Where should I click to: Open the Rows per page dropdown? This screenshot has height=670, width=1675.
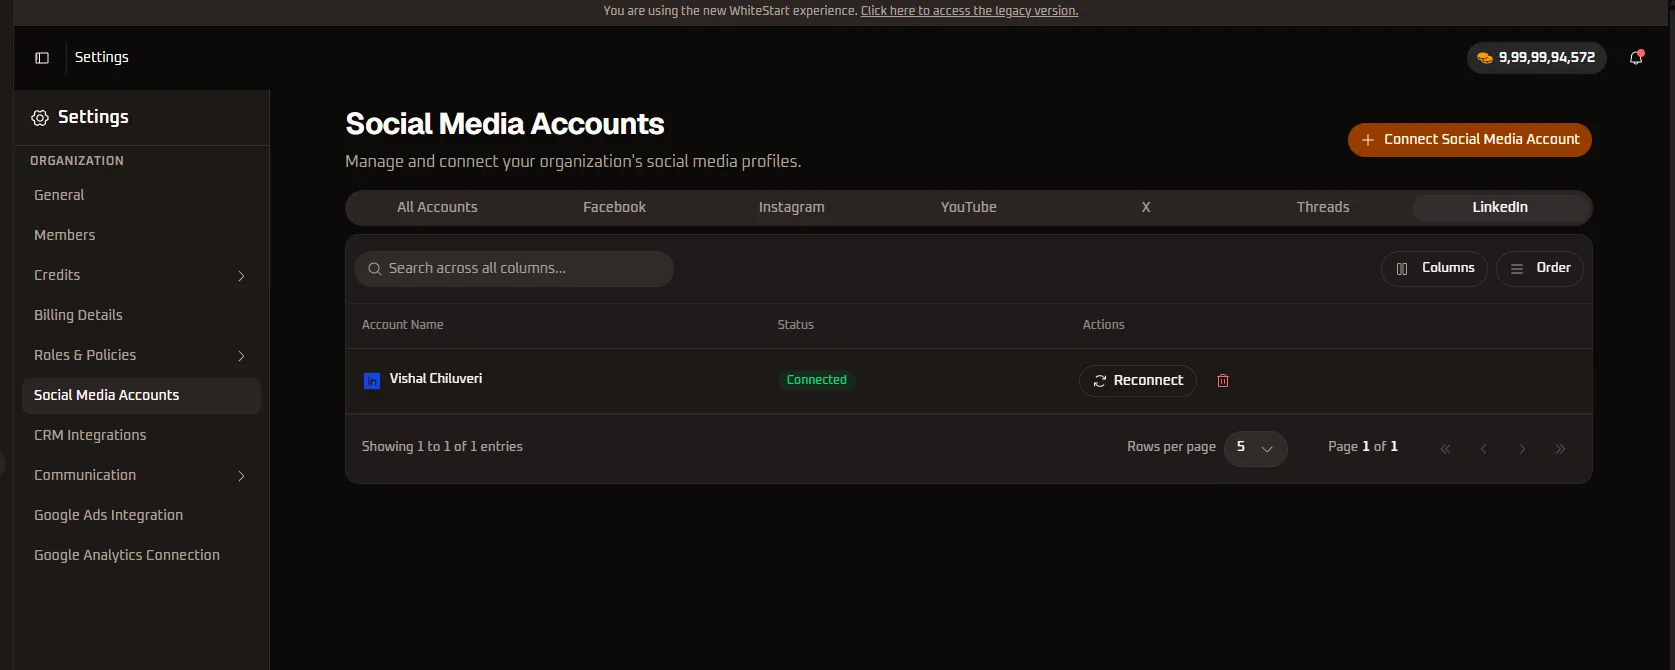(1255, 448)
